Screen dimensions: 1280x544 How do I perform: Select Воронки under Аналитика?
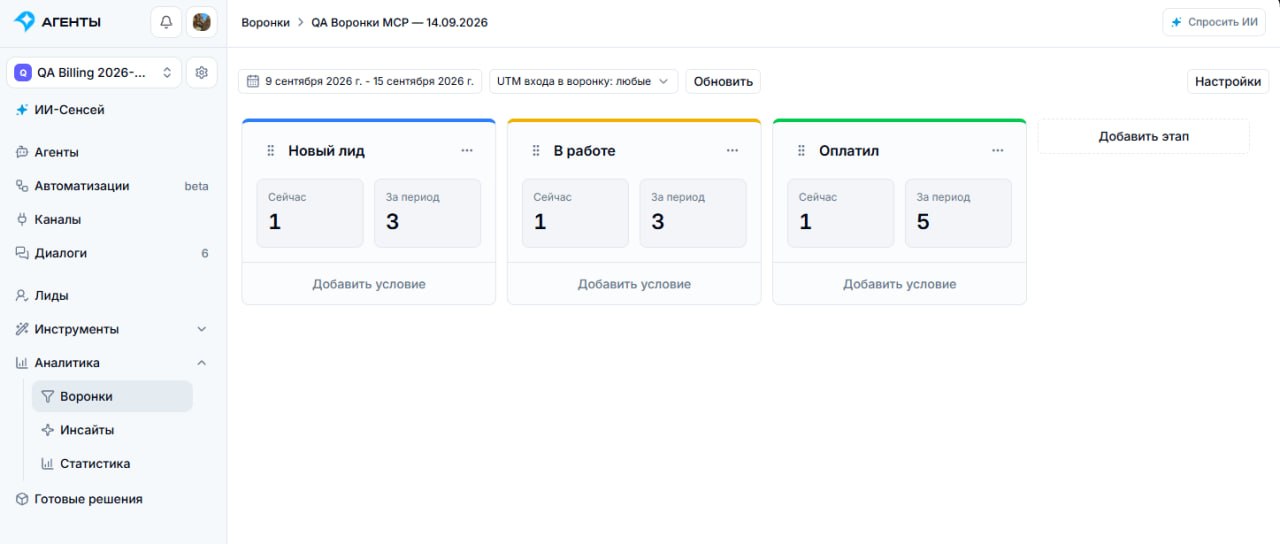pyautogui.click(x=112, y=396)
